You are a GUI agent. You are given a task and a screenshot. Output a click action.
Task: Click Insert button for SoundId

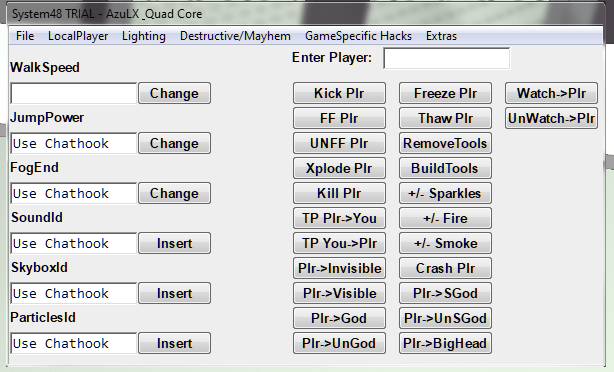click(174, 243)
